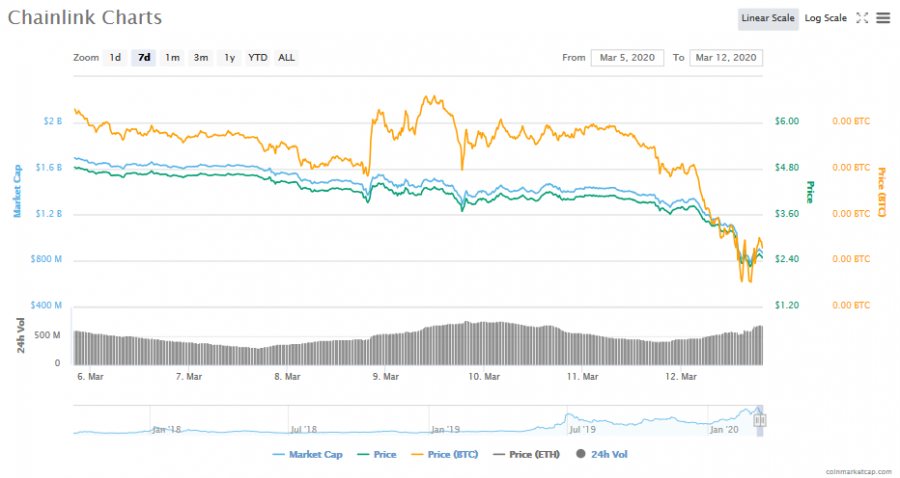Set zoom range to 1d
Screen dimensions: 900x478
(115, 57)
